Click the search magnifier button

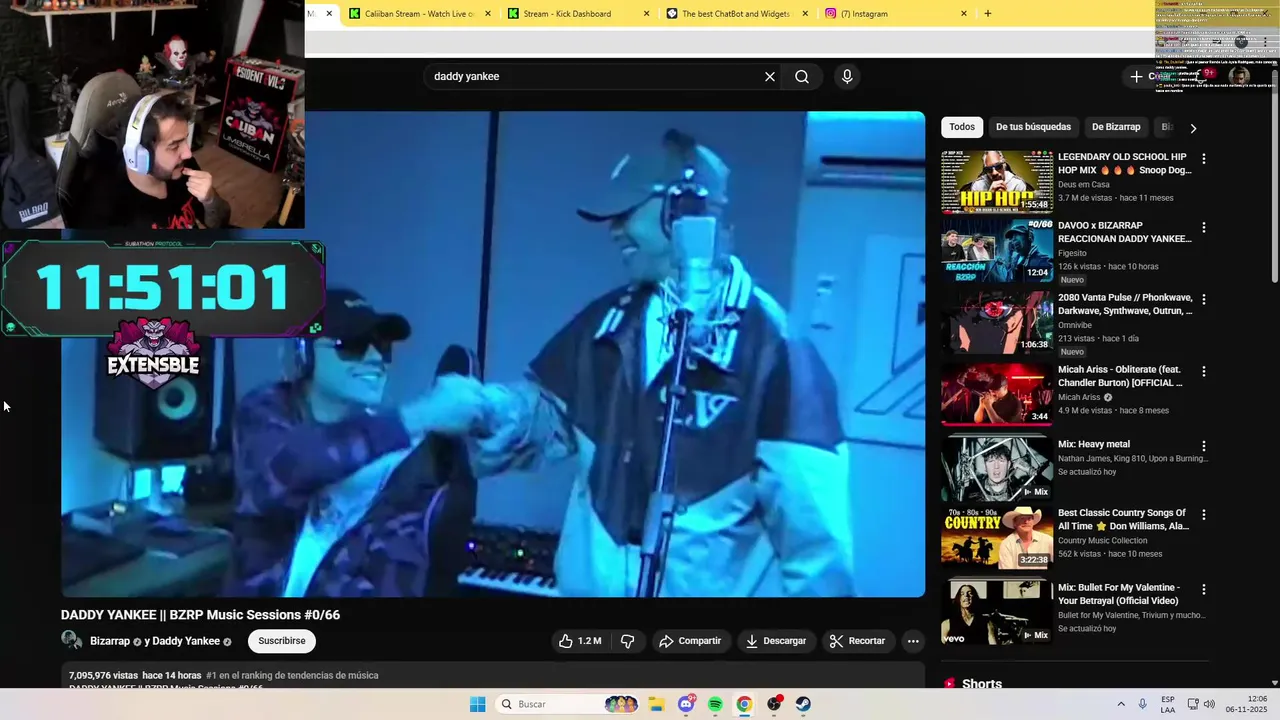pyautogui.click(x=802, y=77)
